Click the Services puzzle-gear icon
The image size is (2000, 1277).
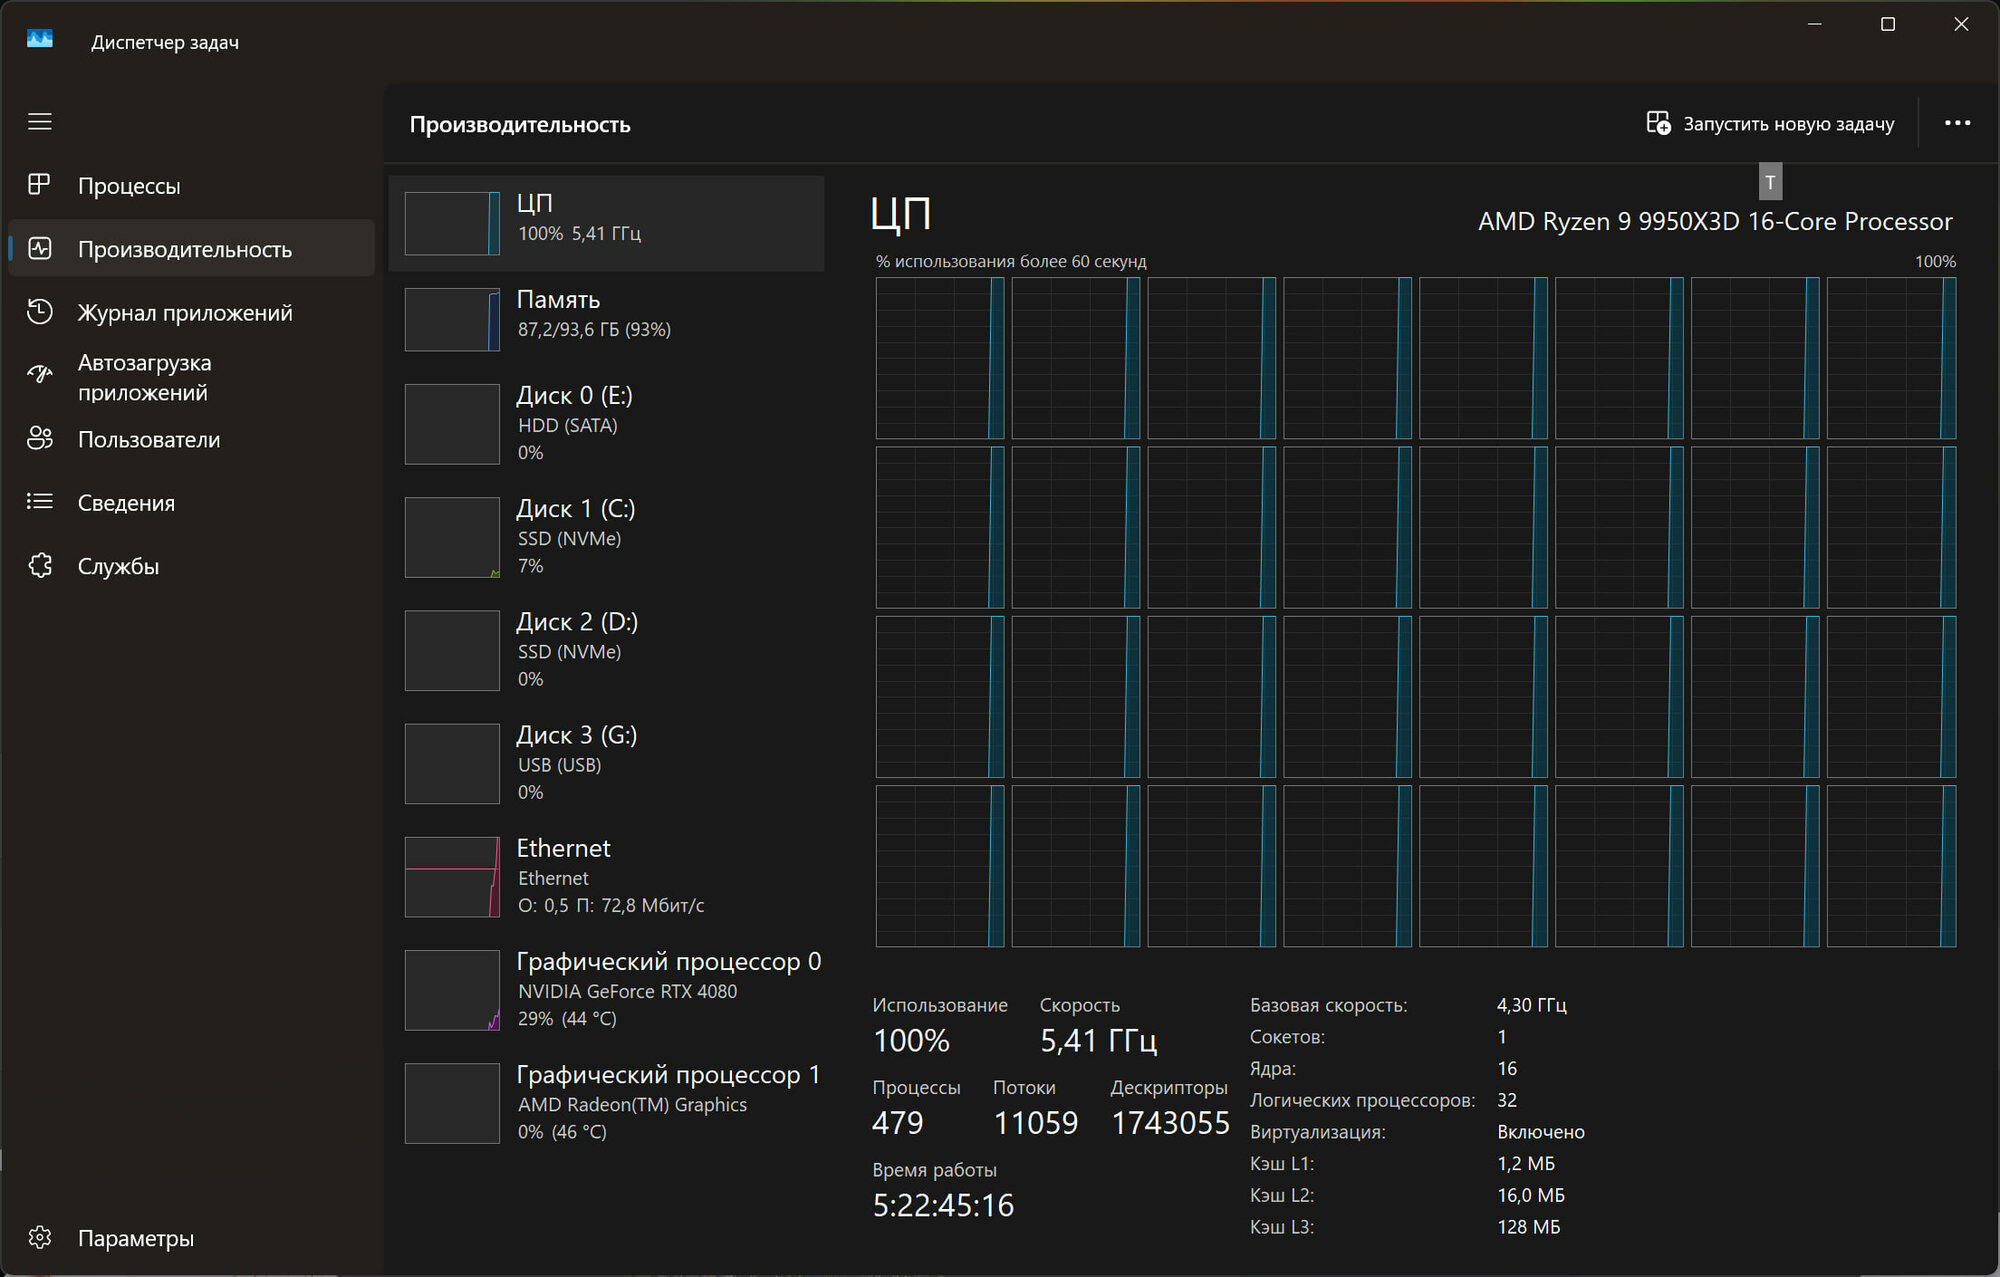(x=40, y=566)
